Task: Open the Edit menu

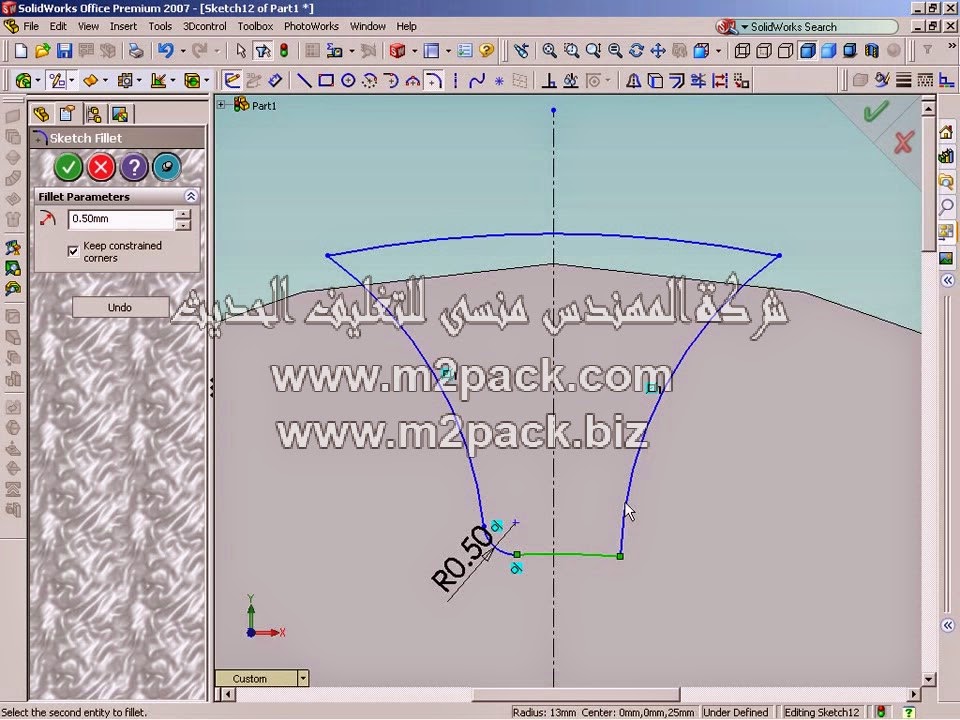Action: click(58, 26)
